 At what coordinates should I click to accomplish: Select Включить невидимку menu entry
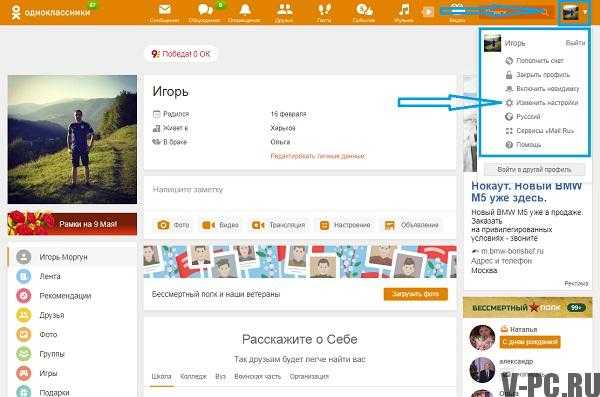click(547, 88)
